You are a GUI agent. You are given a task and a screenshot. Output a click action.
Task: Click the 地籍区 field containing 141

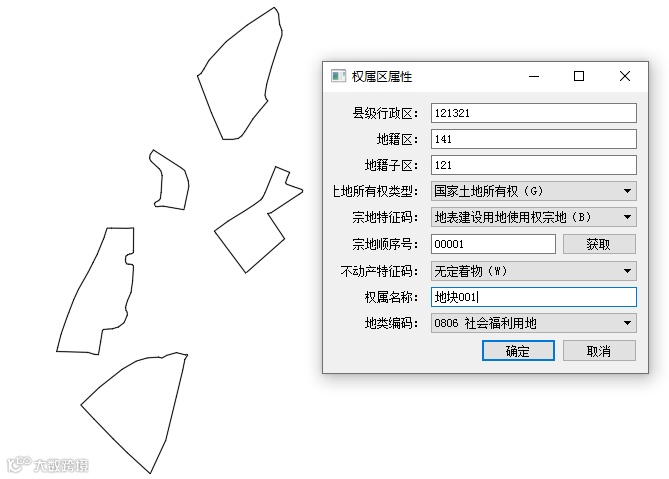pyautogui.click(x=534, y=139)
